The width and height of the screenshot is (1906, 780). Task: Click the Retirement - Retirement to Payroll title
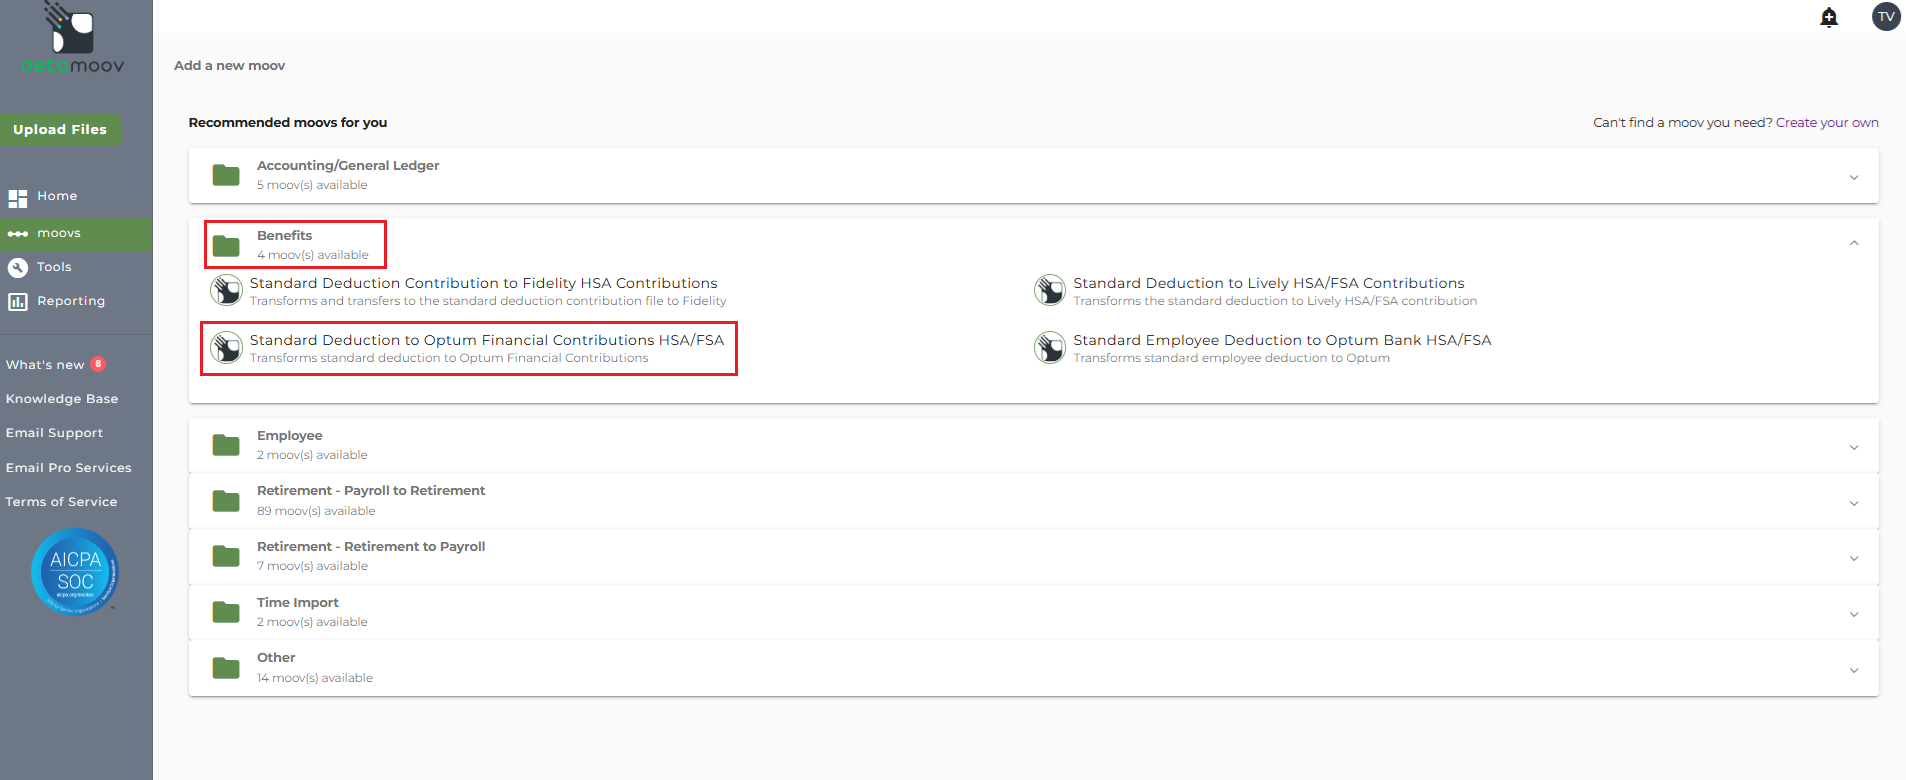[371, 547]
